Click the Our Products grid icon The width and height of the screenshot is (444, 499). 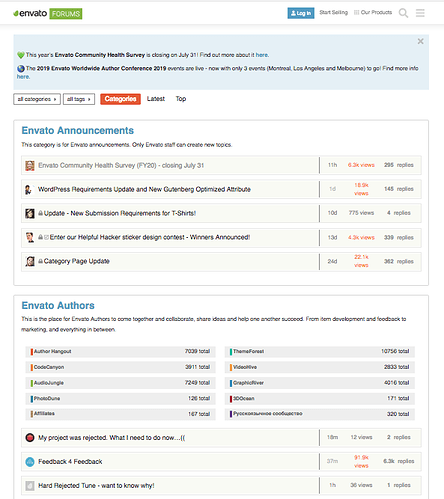[x=356, y=12]
